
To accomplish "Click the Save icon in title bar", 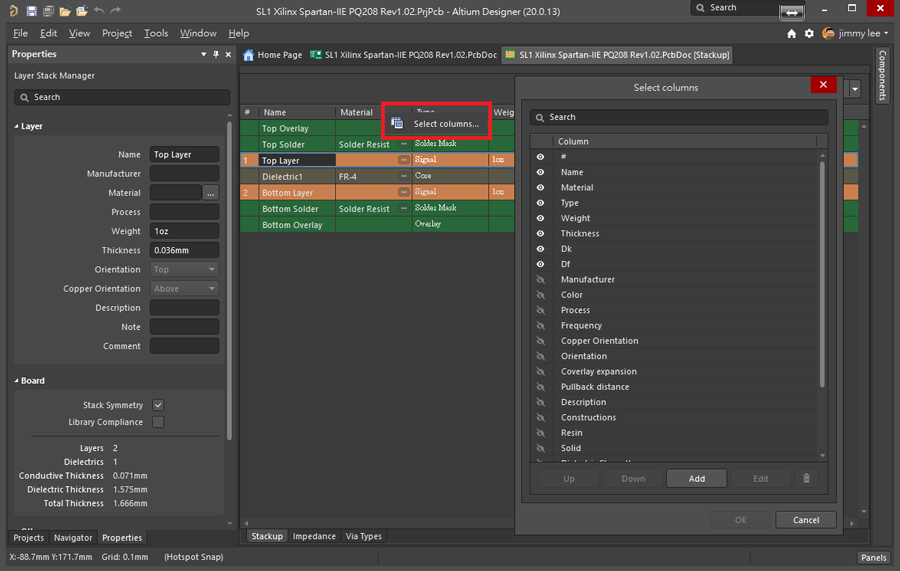I will point(32,11).
